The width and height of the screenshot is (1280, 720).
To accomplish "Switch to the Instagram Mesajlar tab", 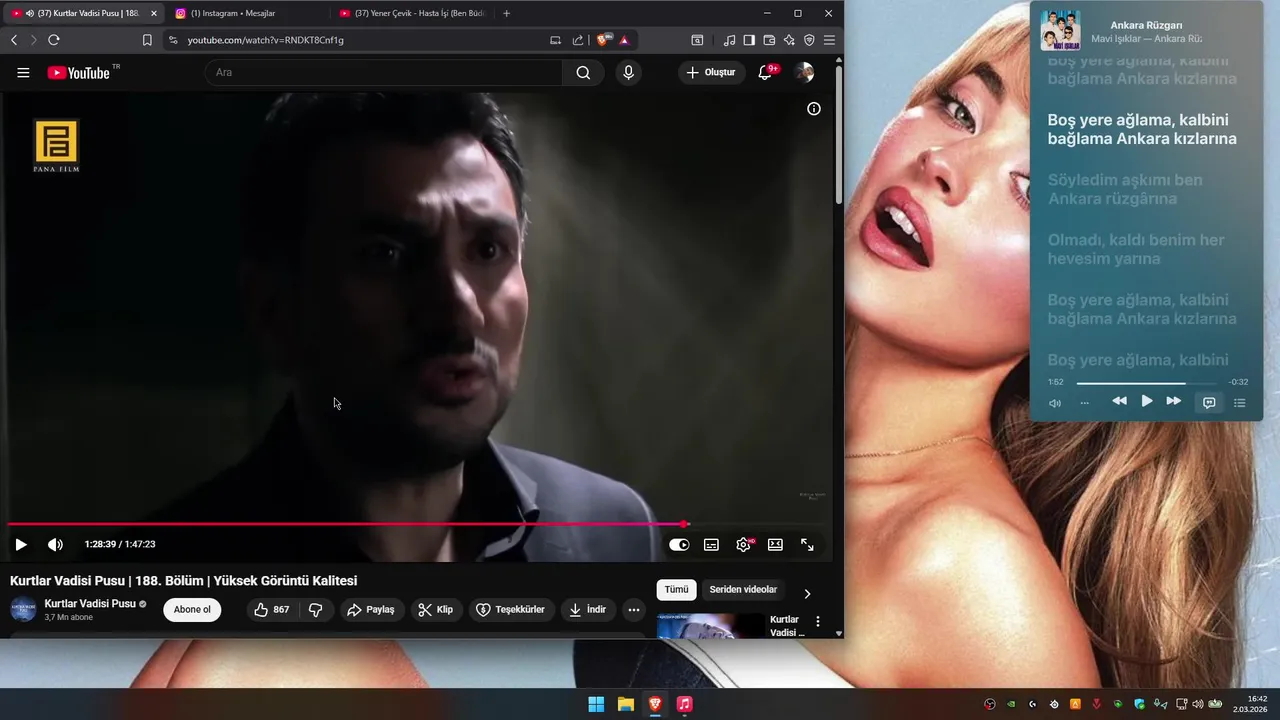I will coord(244,13).
